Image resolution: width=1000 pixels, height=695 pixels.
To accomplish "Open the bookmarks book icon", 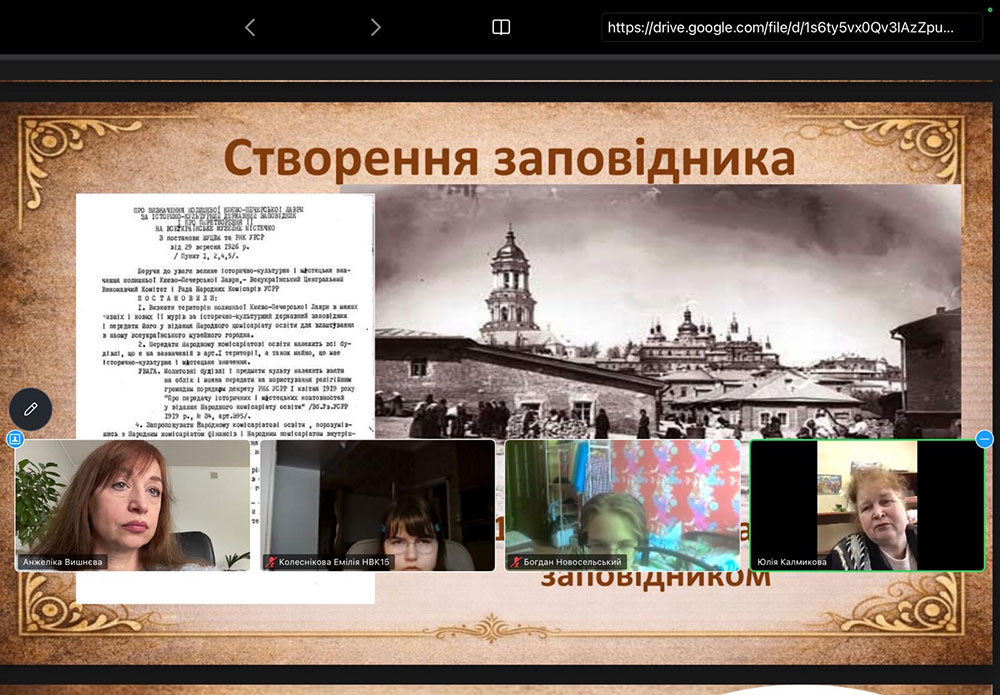I will click(501, 27).
